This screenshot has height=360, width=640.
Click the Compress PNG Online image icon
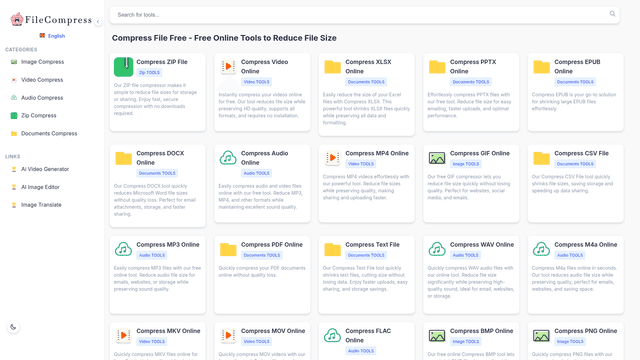tap(542, 336)
